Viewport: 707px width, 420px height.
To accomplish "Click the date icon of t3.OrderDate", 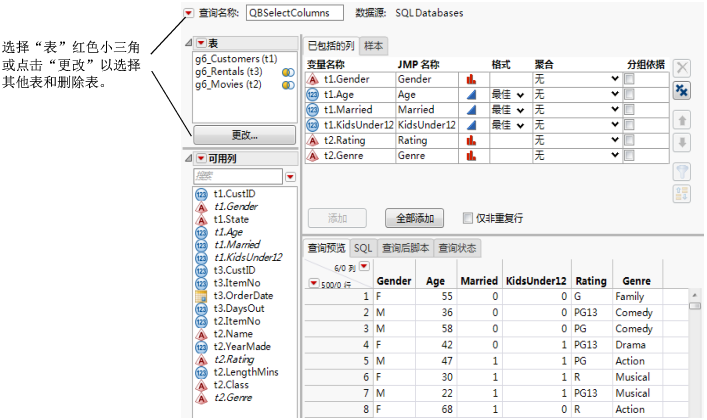I will (x=201, y=296).
